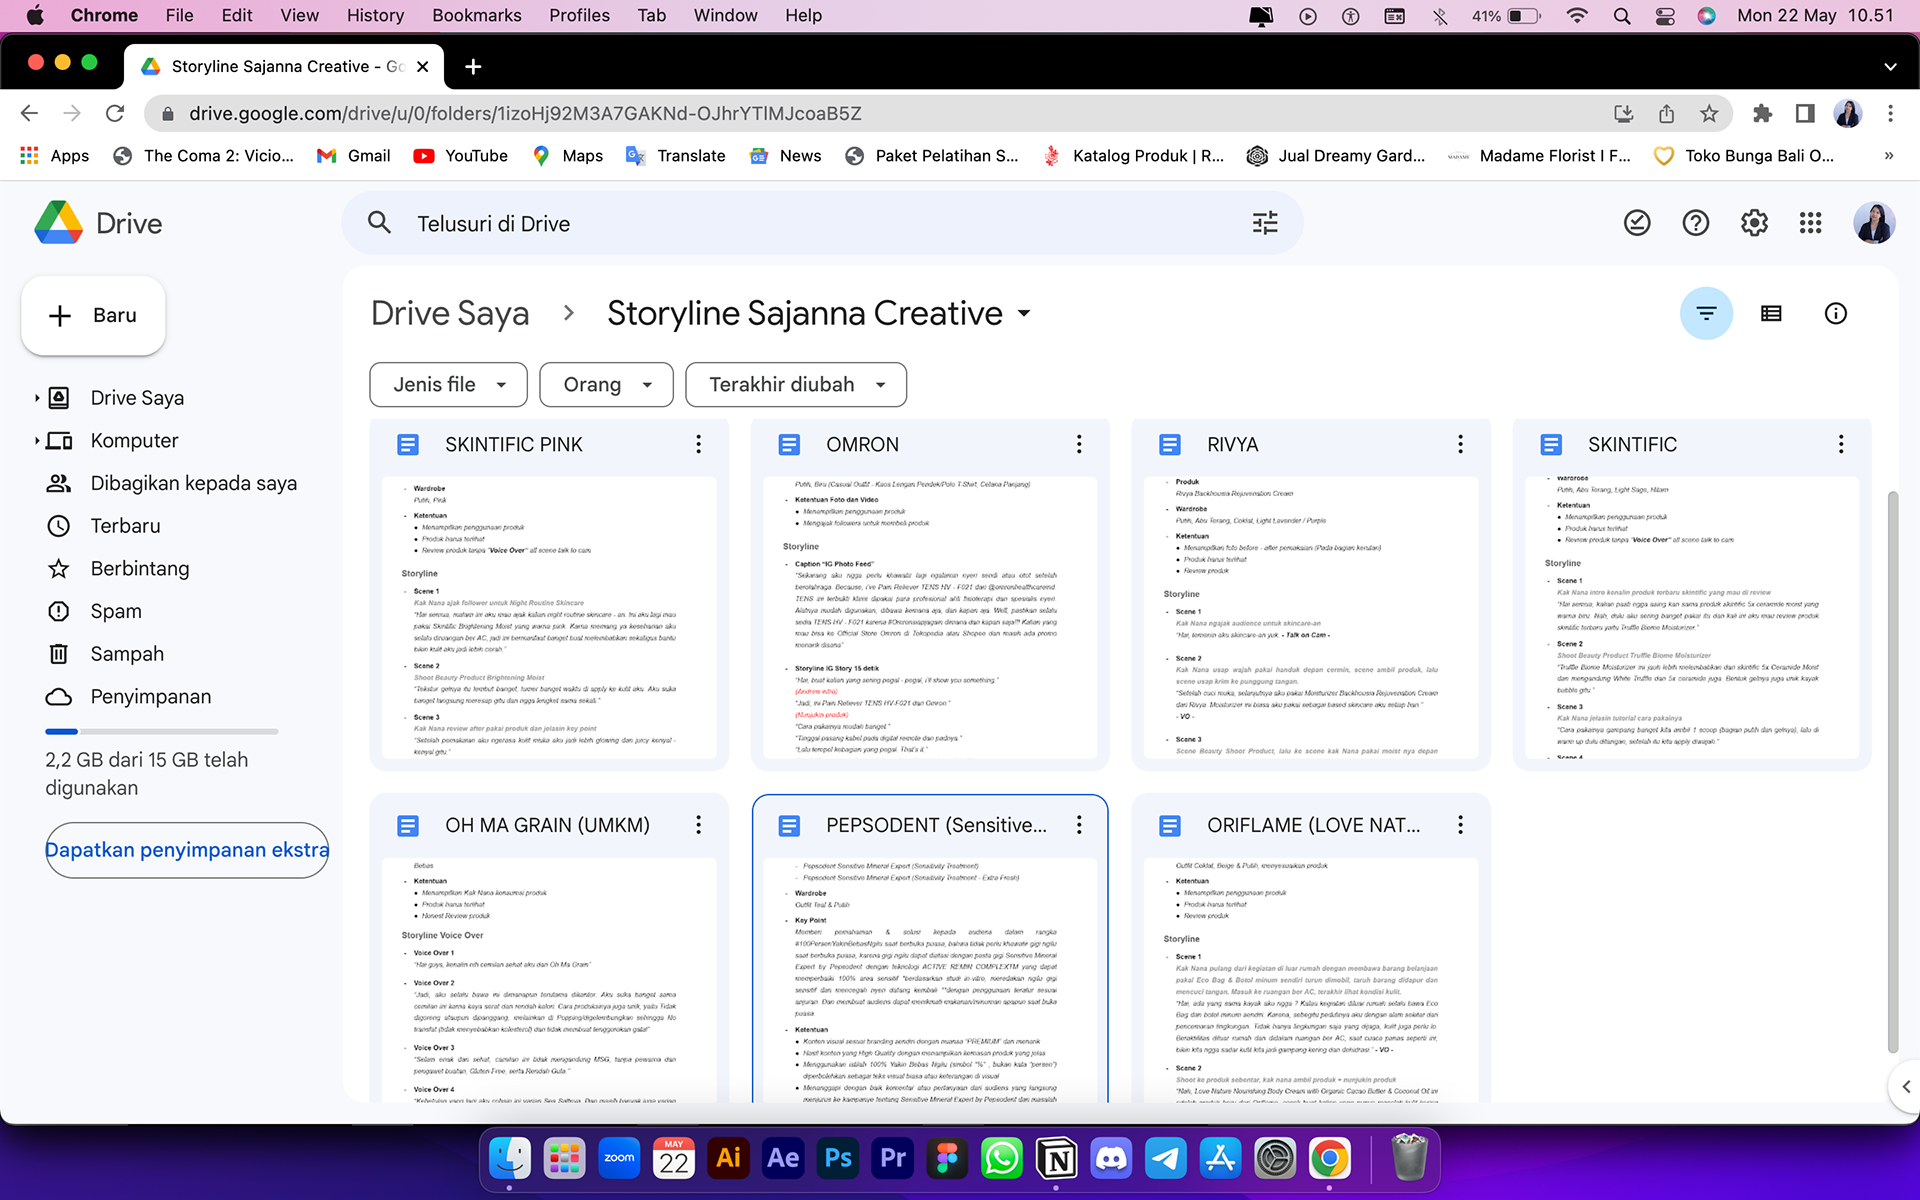Image resolution: width=1920 pixels, height=1200 pixels.
Task: Select Berbintang in the sidebar
Action: click(x=140, y=568)
